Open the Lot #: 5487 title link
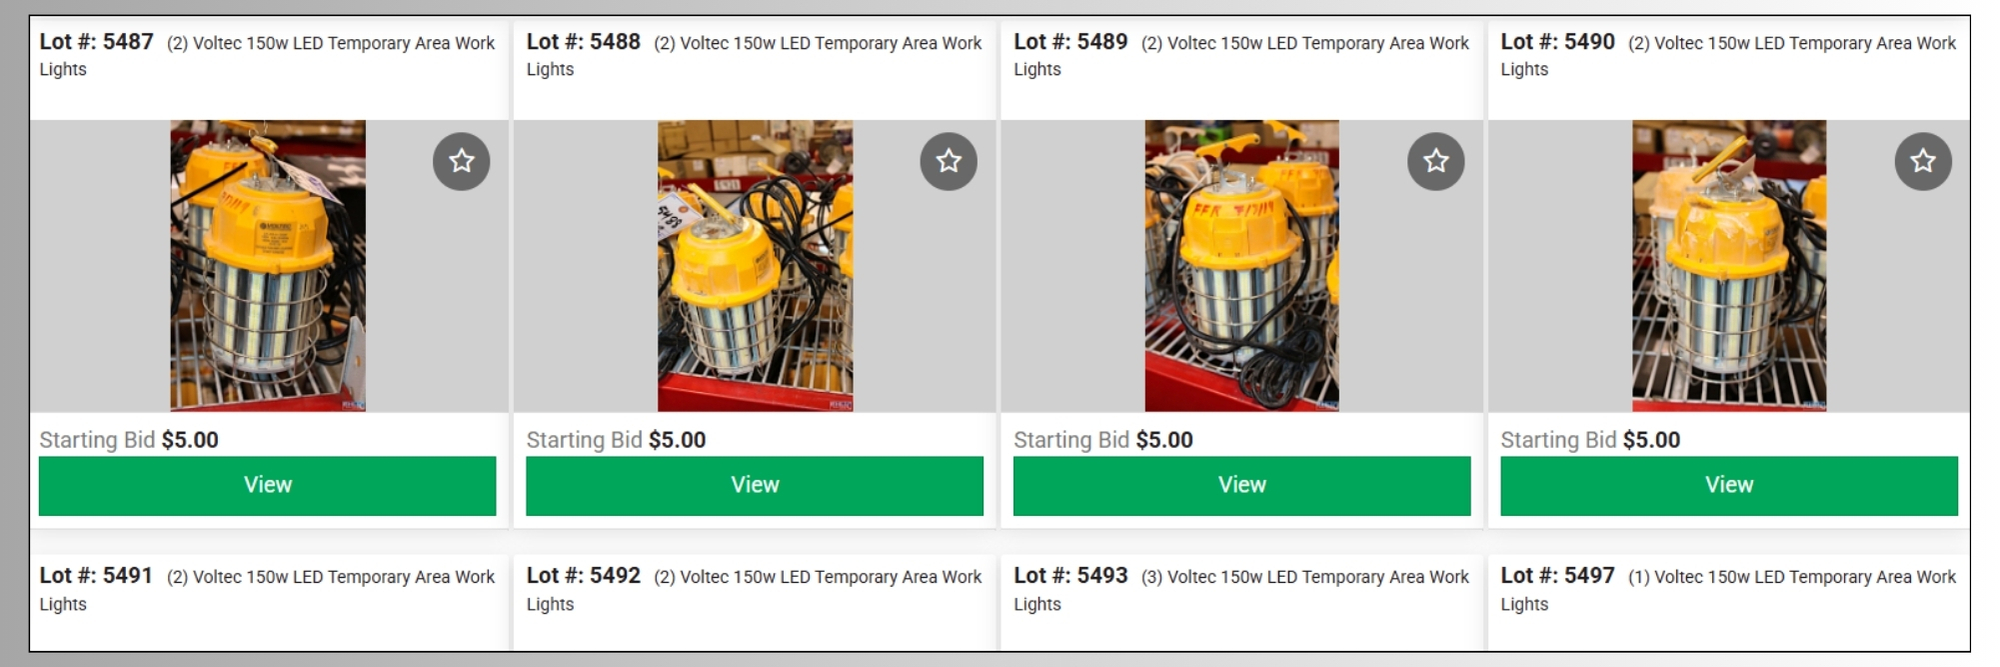Screen dimensions: 2000x667 pos(267,55)
